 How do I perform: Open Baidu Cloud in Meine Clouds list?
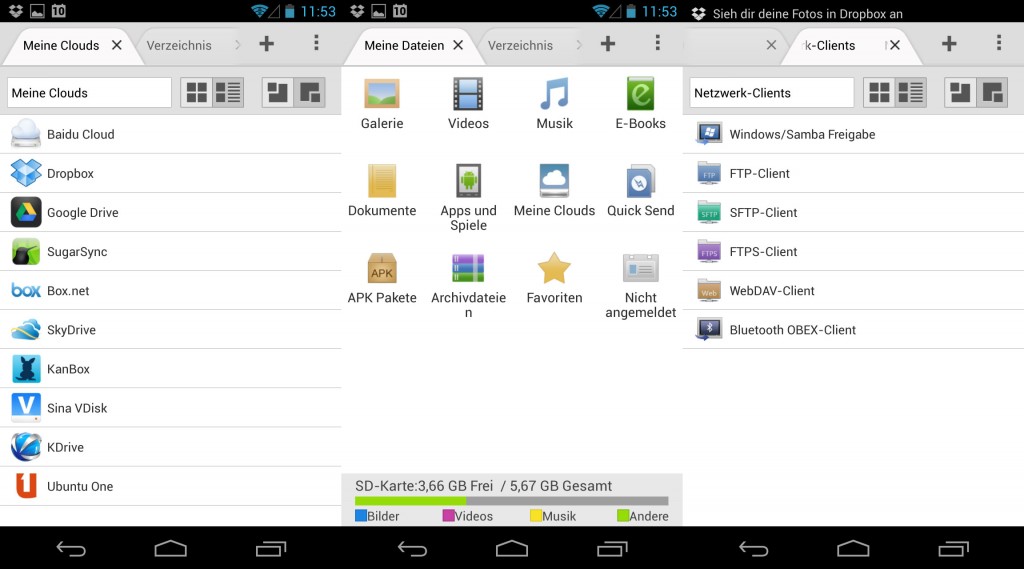click(170, 135)
